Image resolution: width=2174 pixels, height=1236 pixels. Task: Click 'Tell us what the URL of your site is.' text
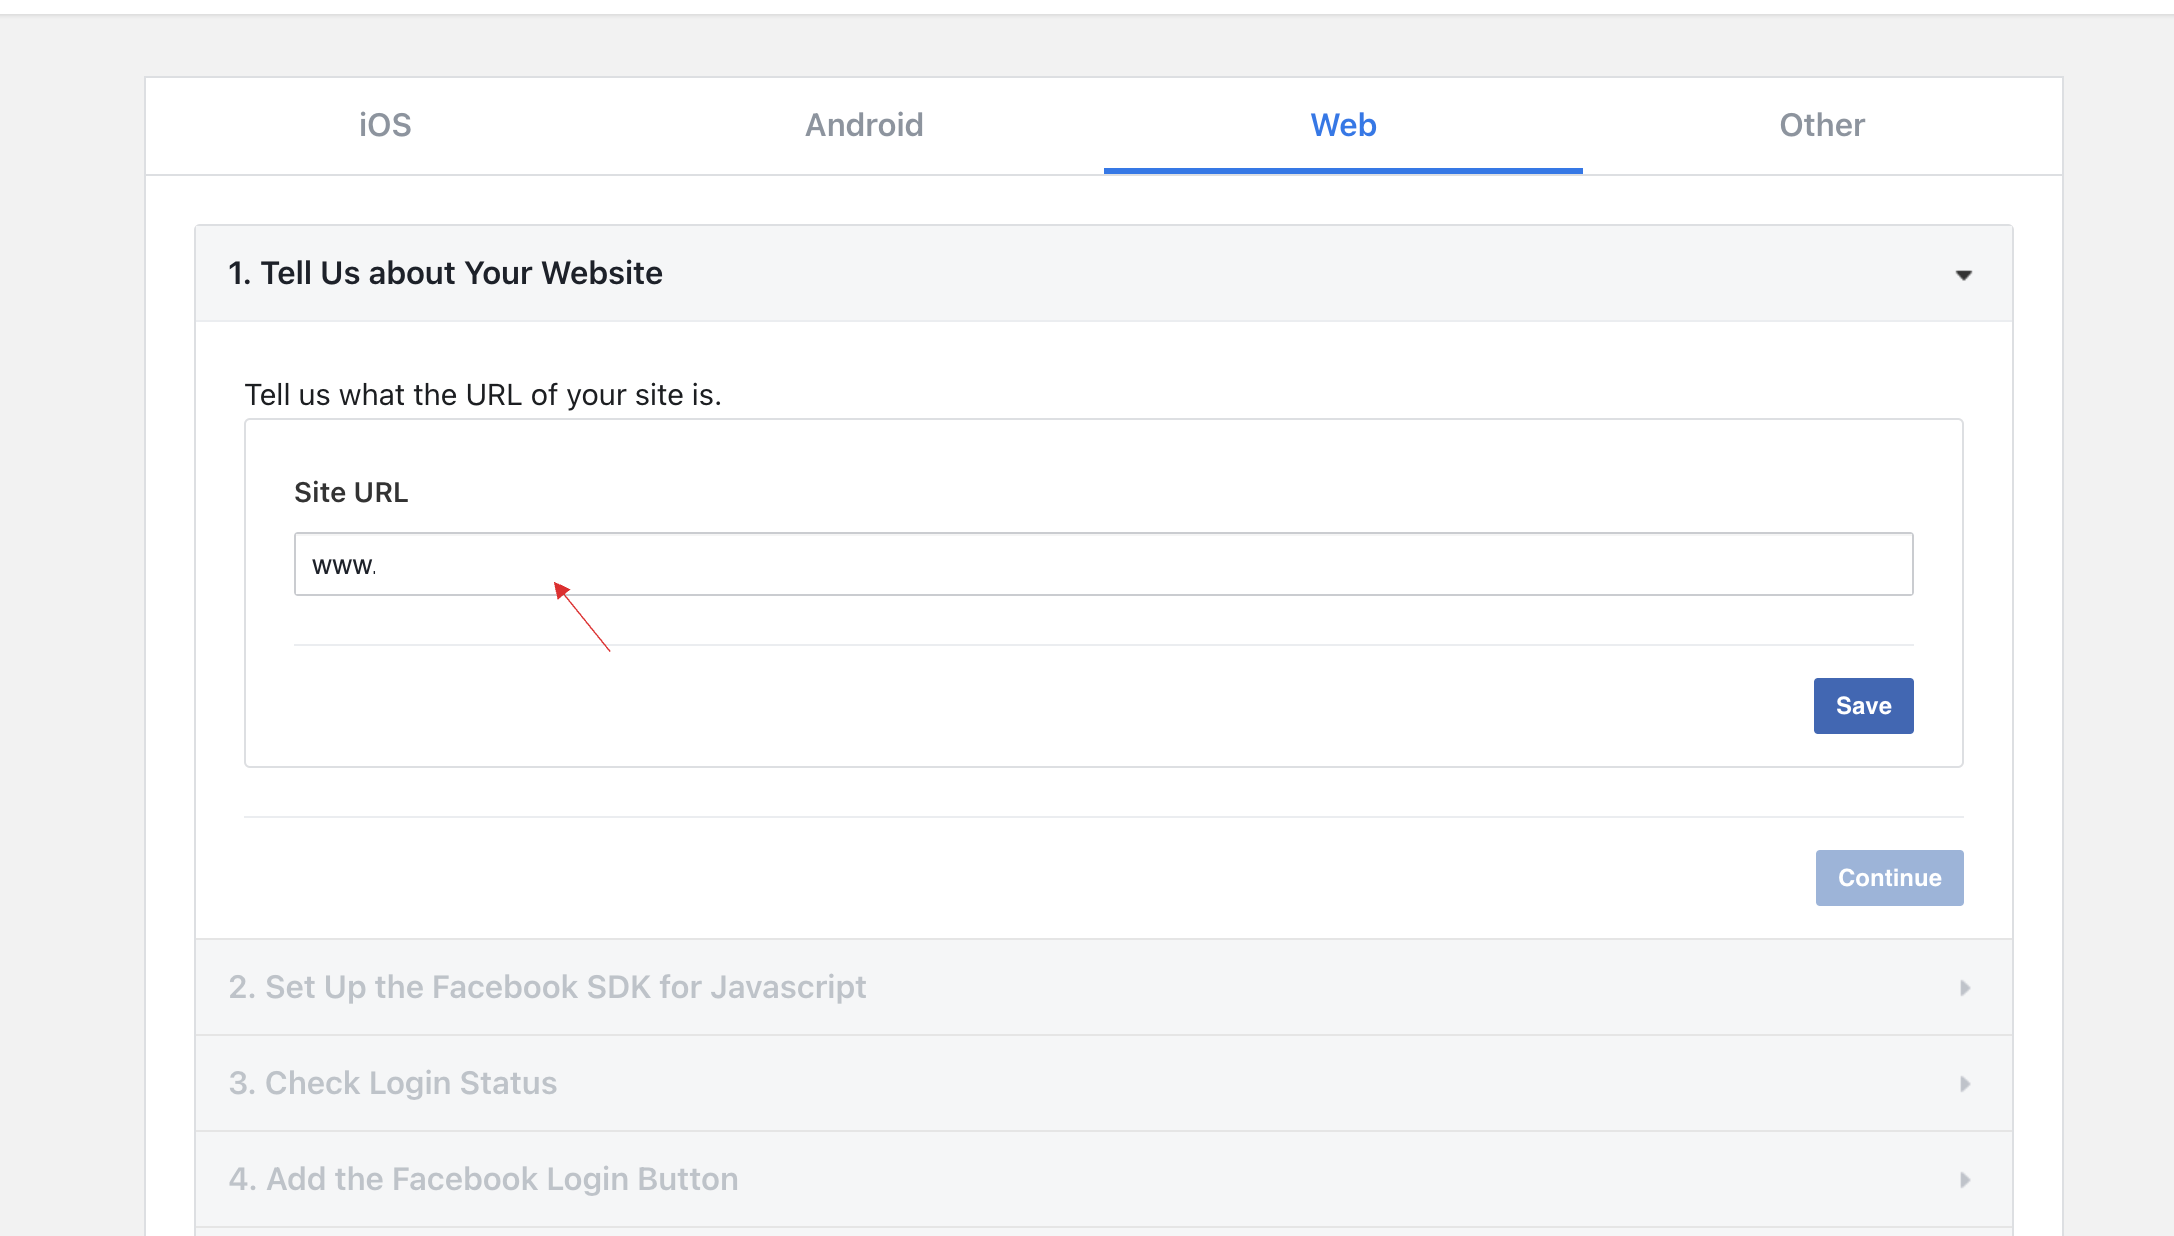[483, 395]
